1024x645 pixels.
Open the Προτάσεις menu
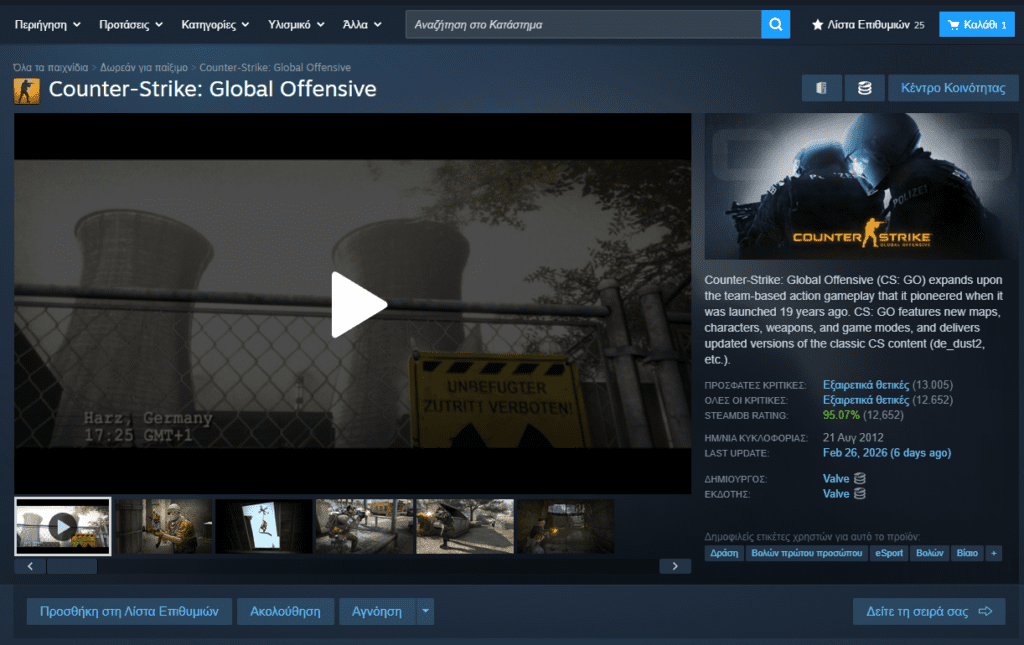(x=132, y=24)
